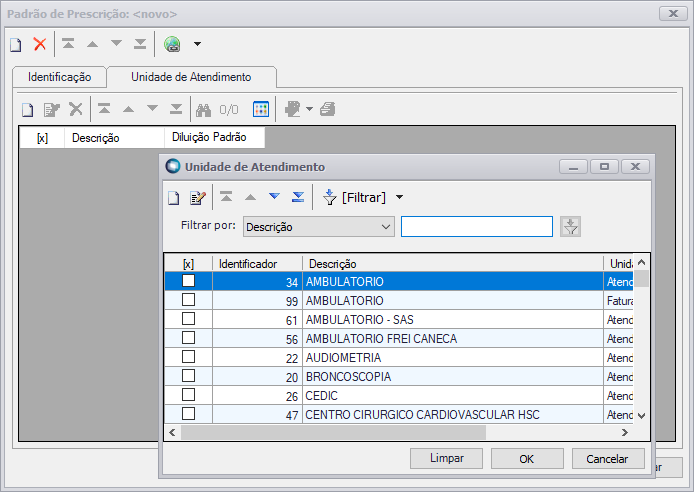This screenshot has height=492, width=694.
Task: Expand the puzzle piece dropdown arrow
Action: [309, 109]
